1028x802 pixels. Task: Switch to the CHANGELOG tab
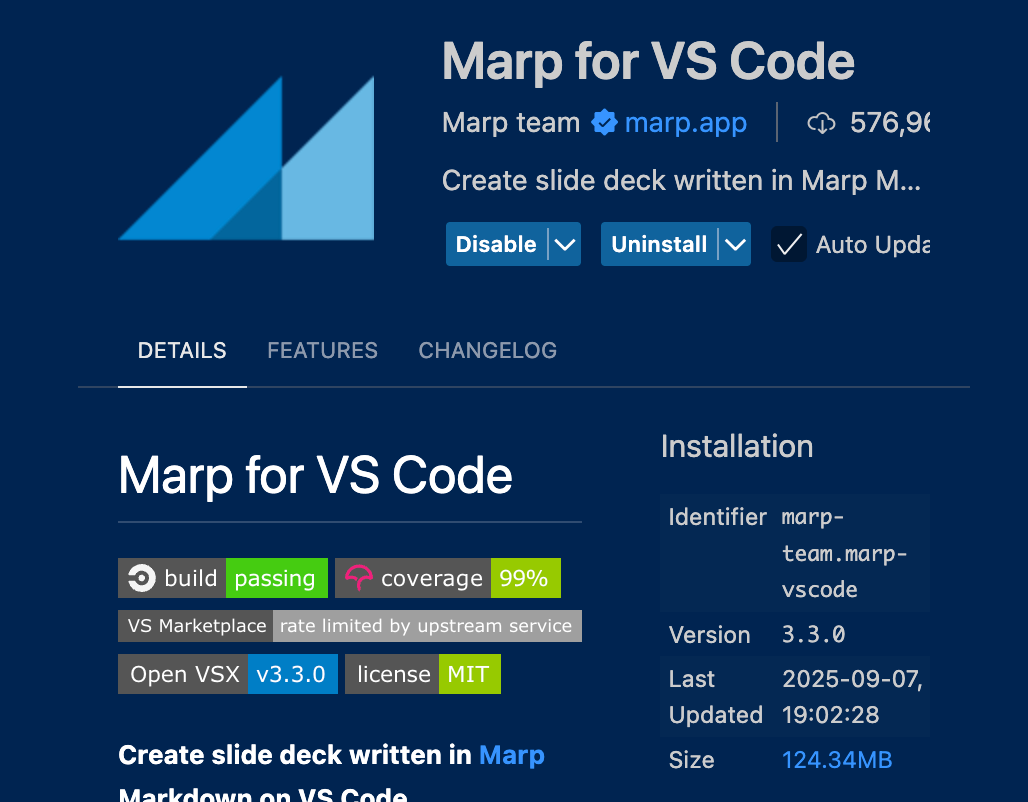coord(488,350)
